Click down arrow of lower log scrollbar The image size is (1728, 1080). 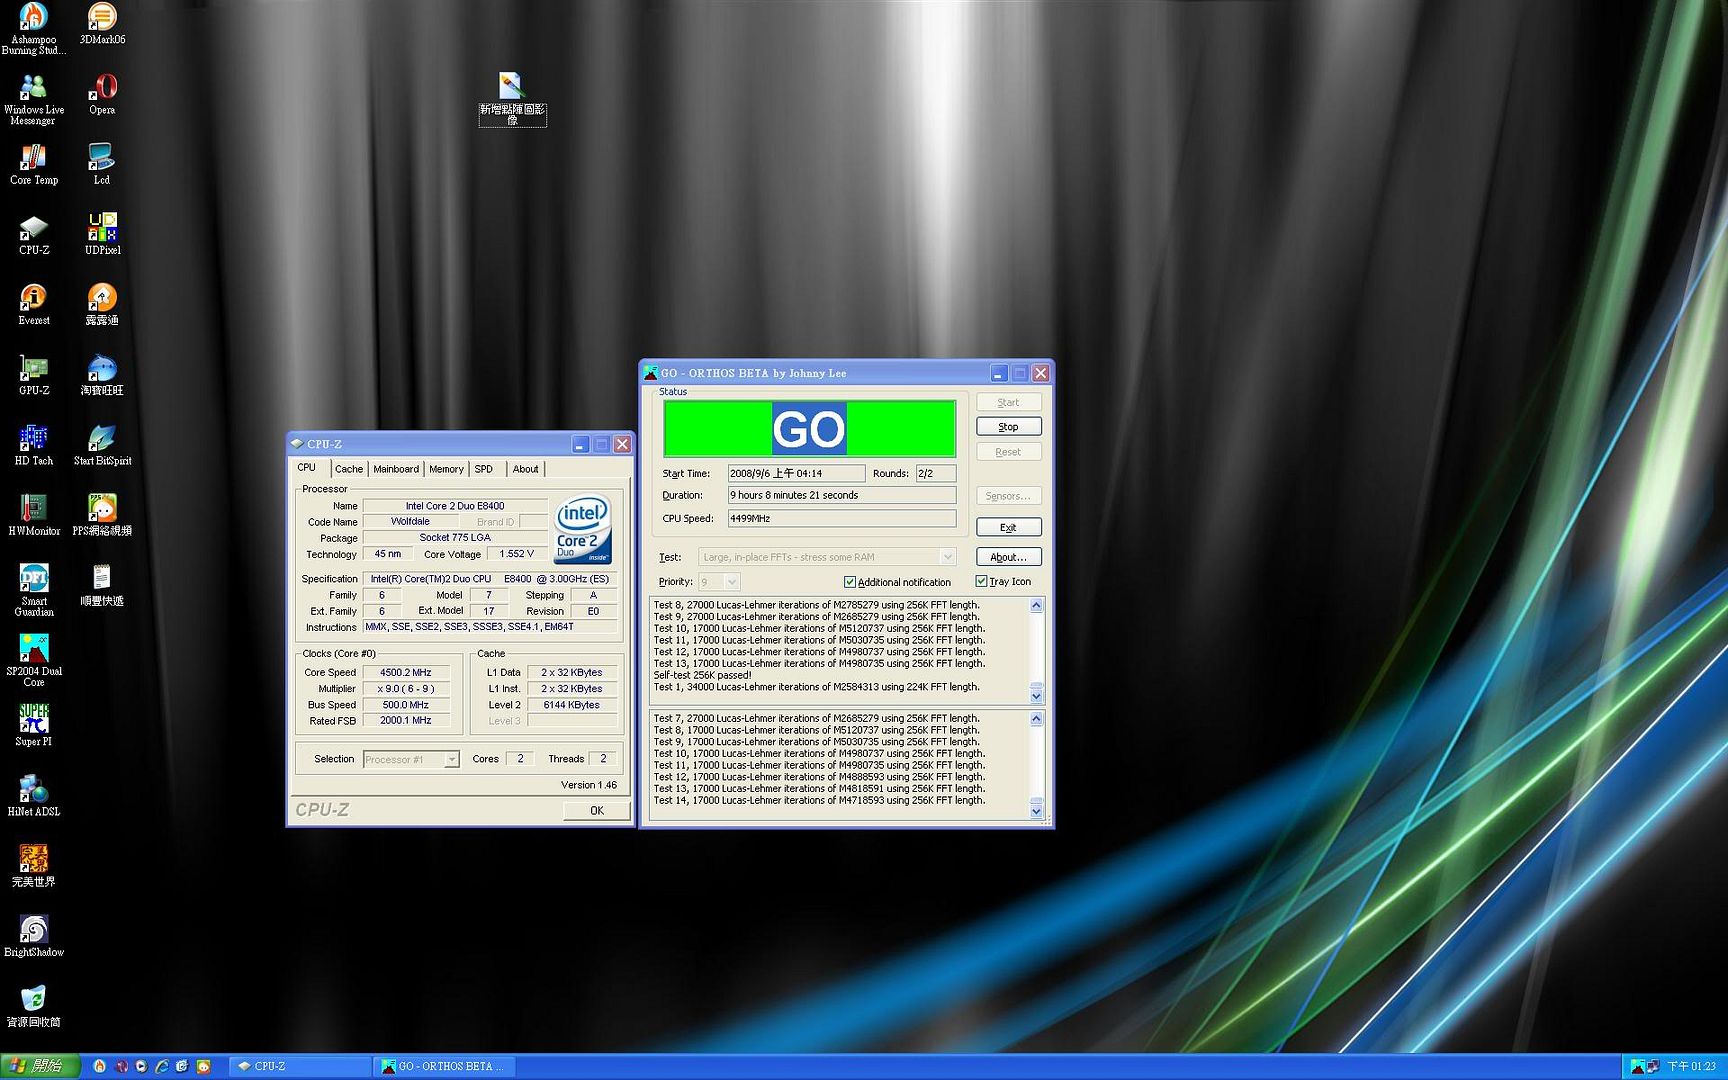(1036, 811)
